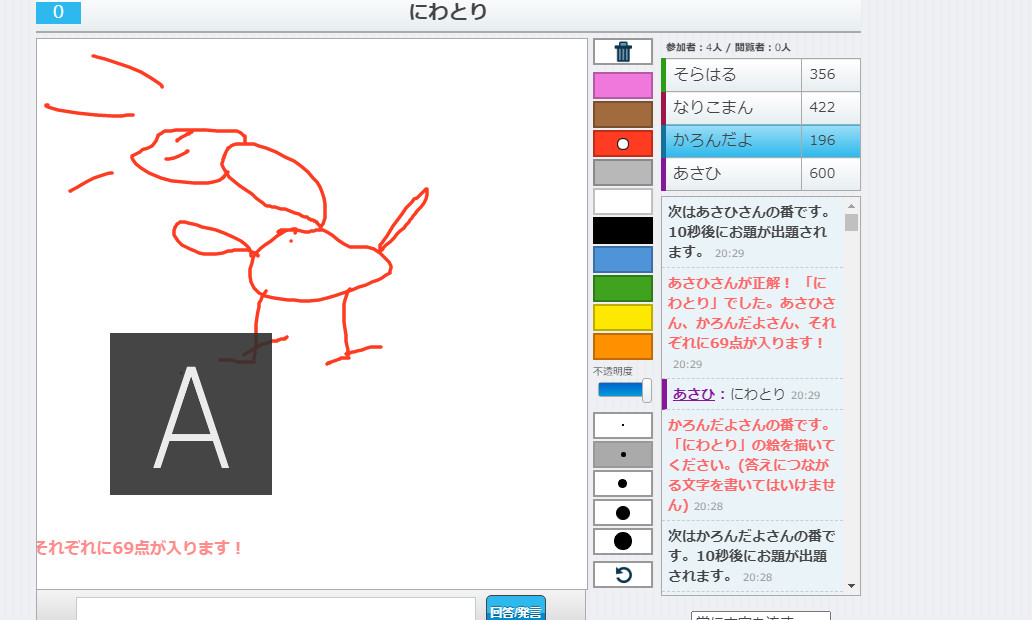Click the score 600
The width and height of the screenshot is (1032, 620).
pyautogui.click(x=822, y=173)
